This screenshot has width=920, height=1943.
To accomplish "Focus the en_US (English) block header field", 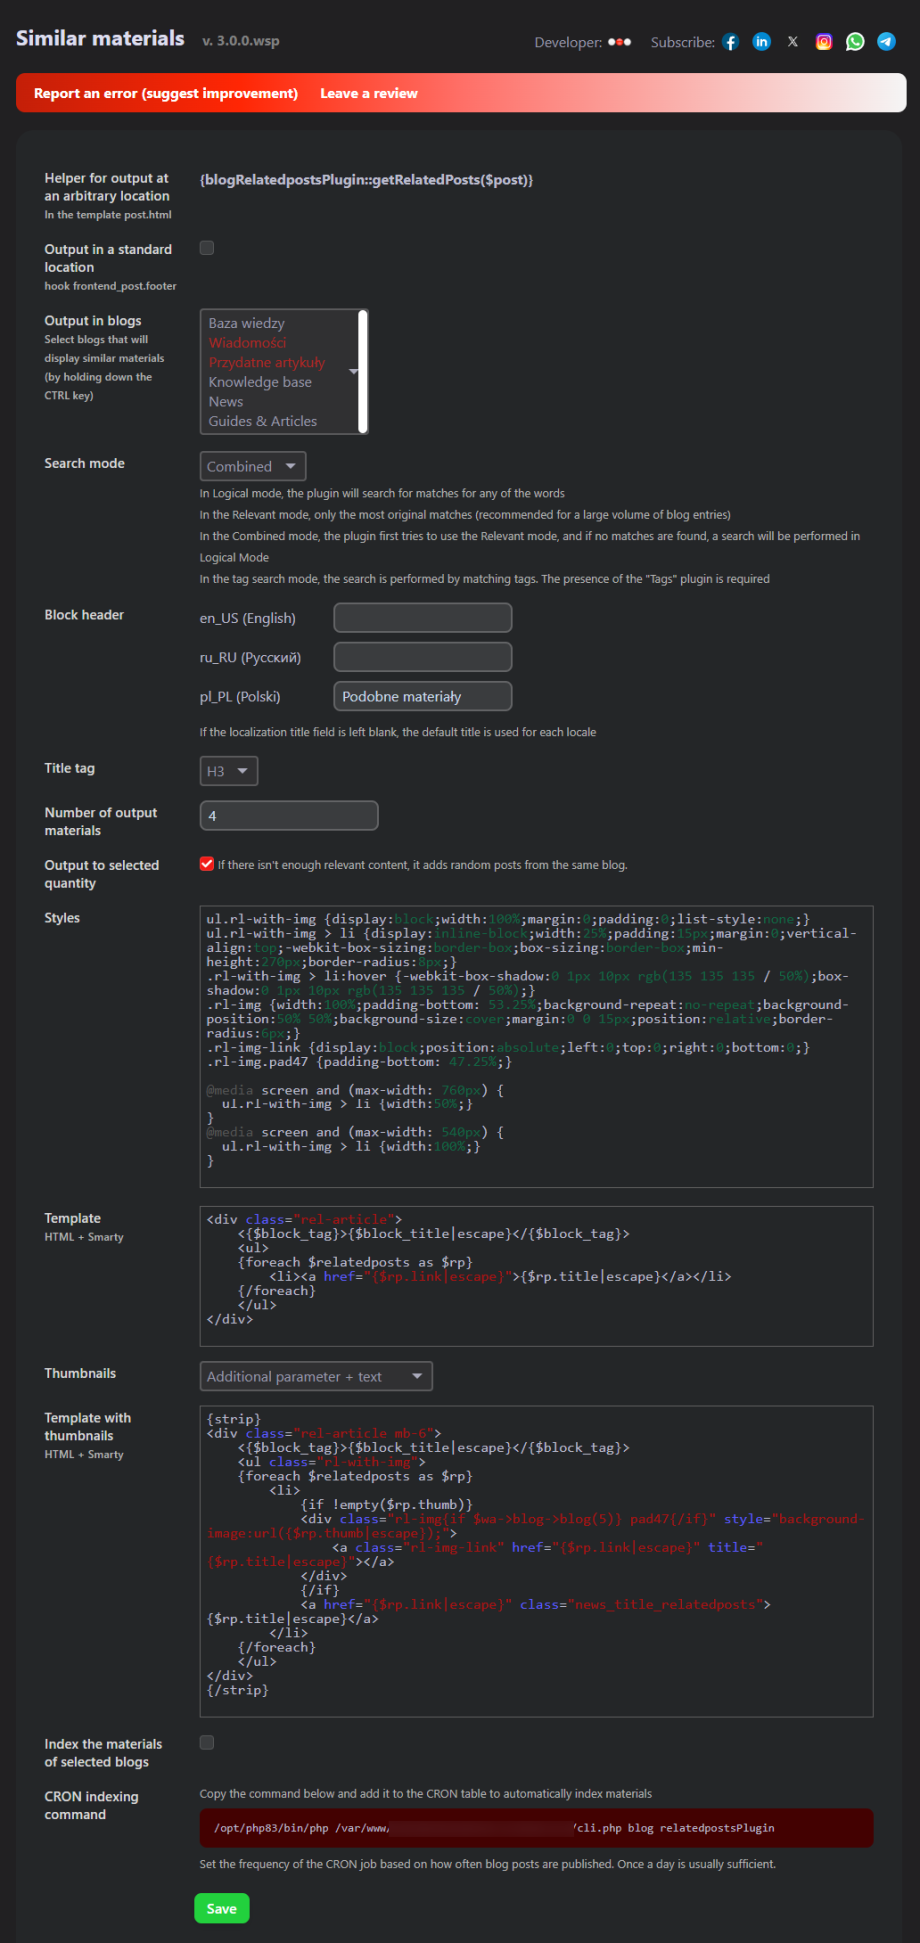I will [x=423, y=618].
